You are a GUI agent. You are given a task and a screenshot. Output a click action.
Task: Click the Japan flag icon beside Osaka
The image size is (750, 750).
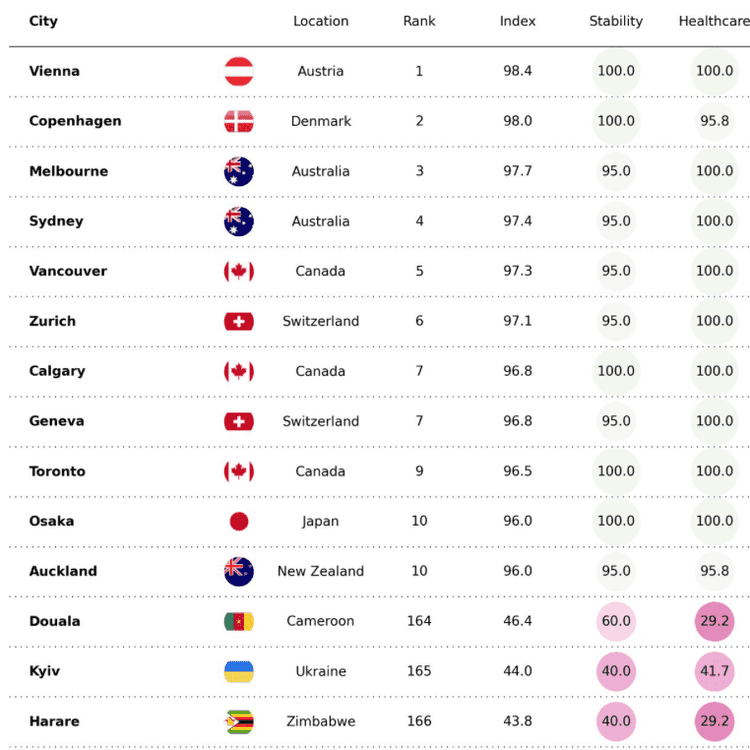[x=239, y=521]
